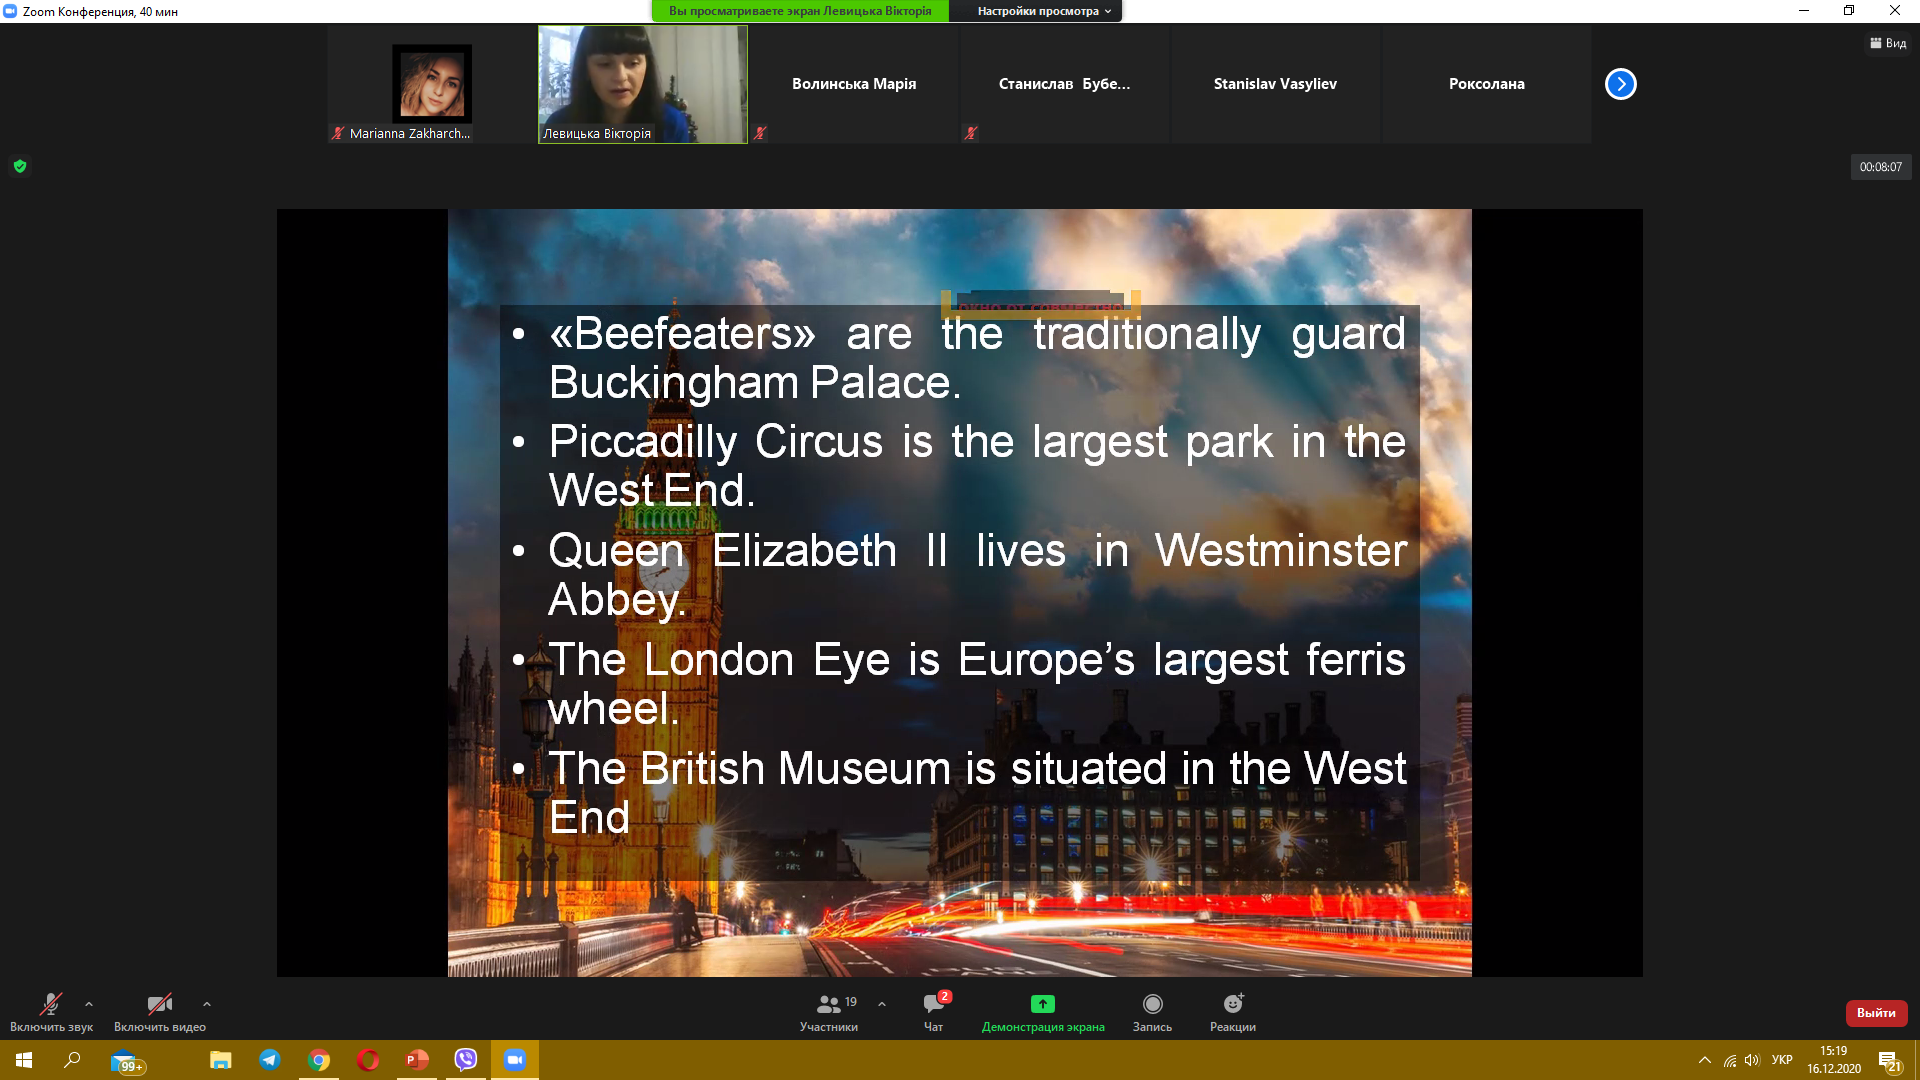1920x1080 pixels.
Task: Unmute the microphone with Включить звук
Action: pos(50,1004)
